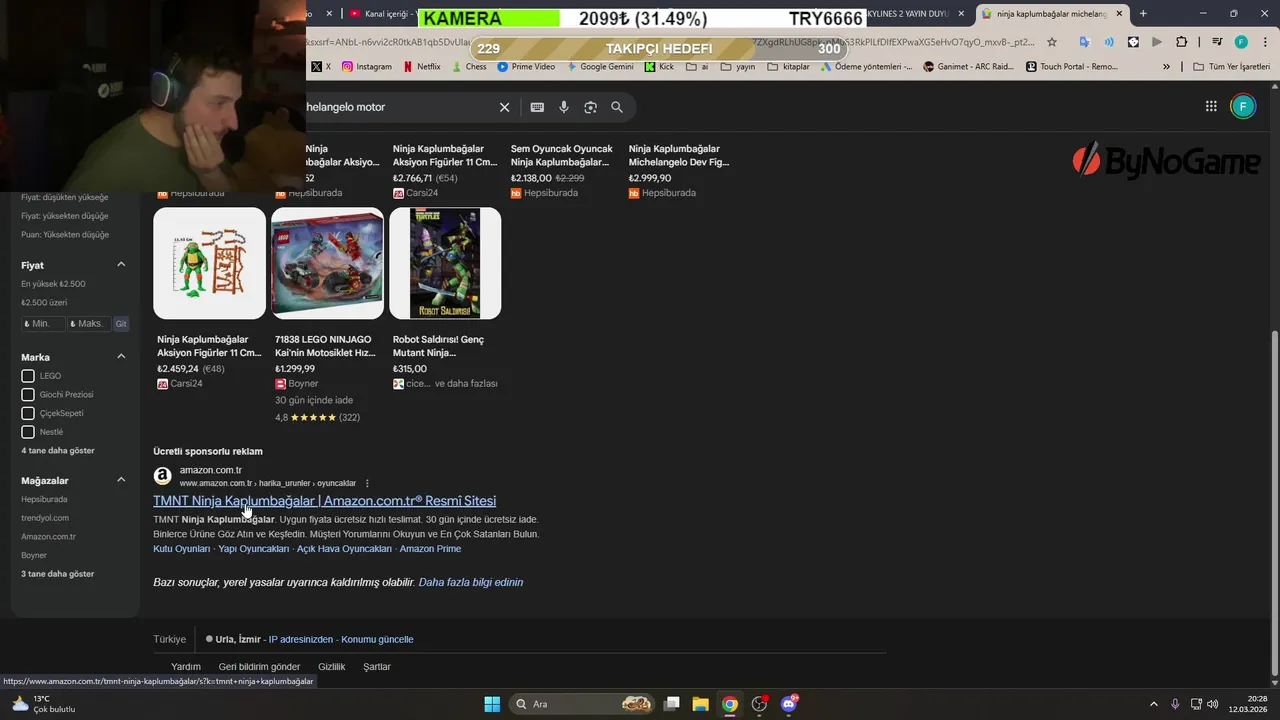
Task: Open the Robot Saldırısı product thumbnail
Action: 445,263
